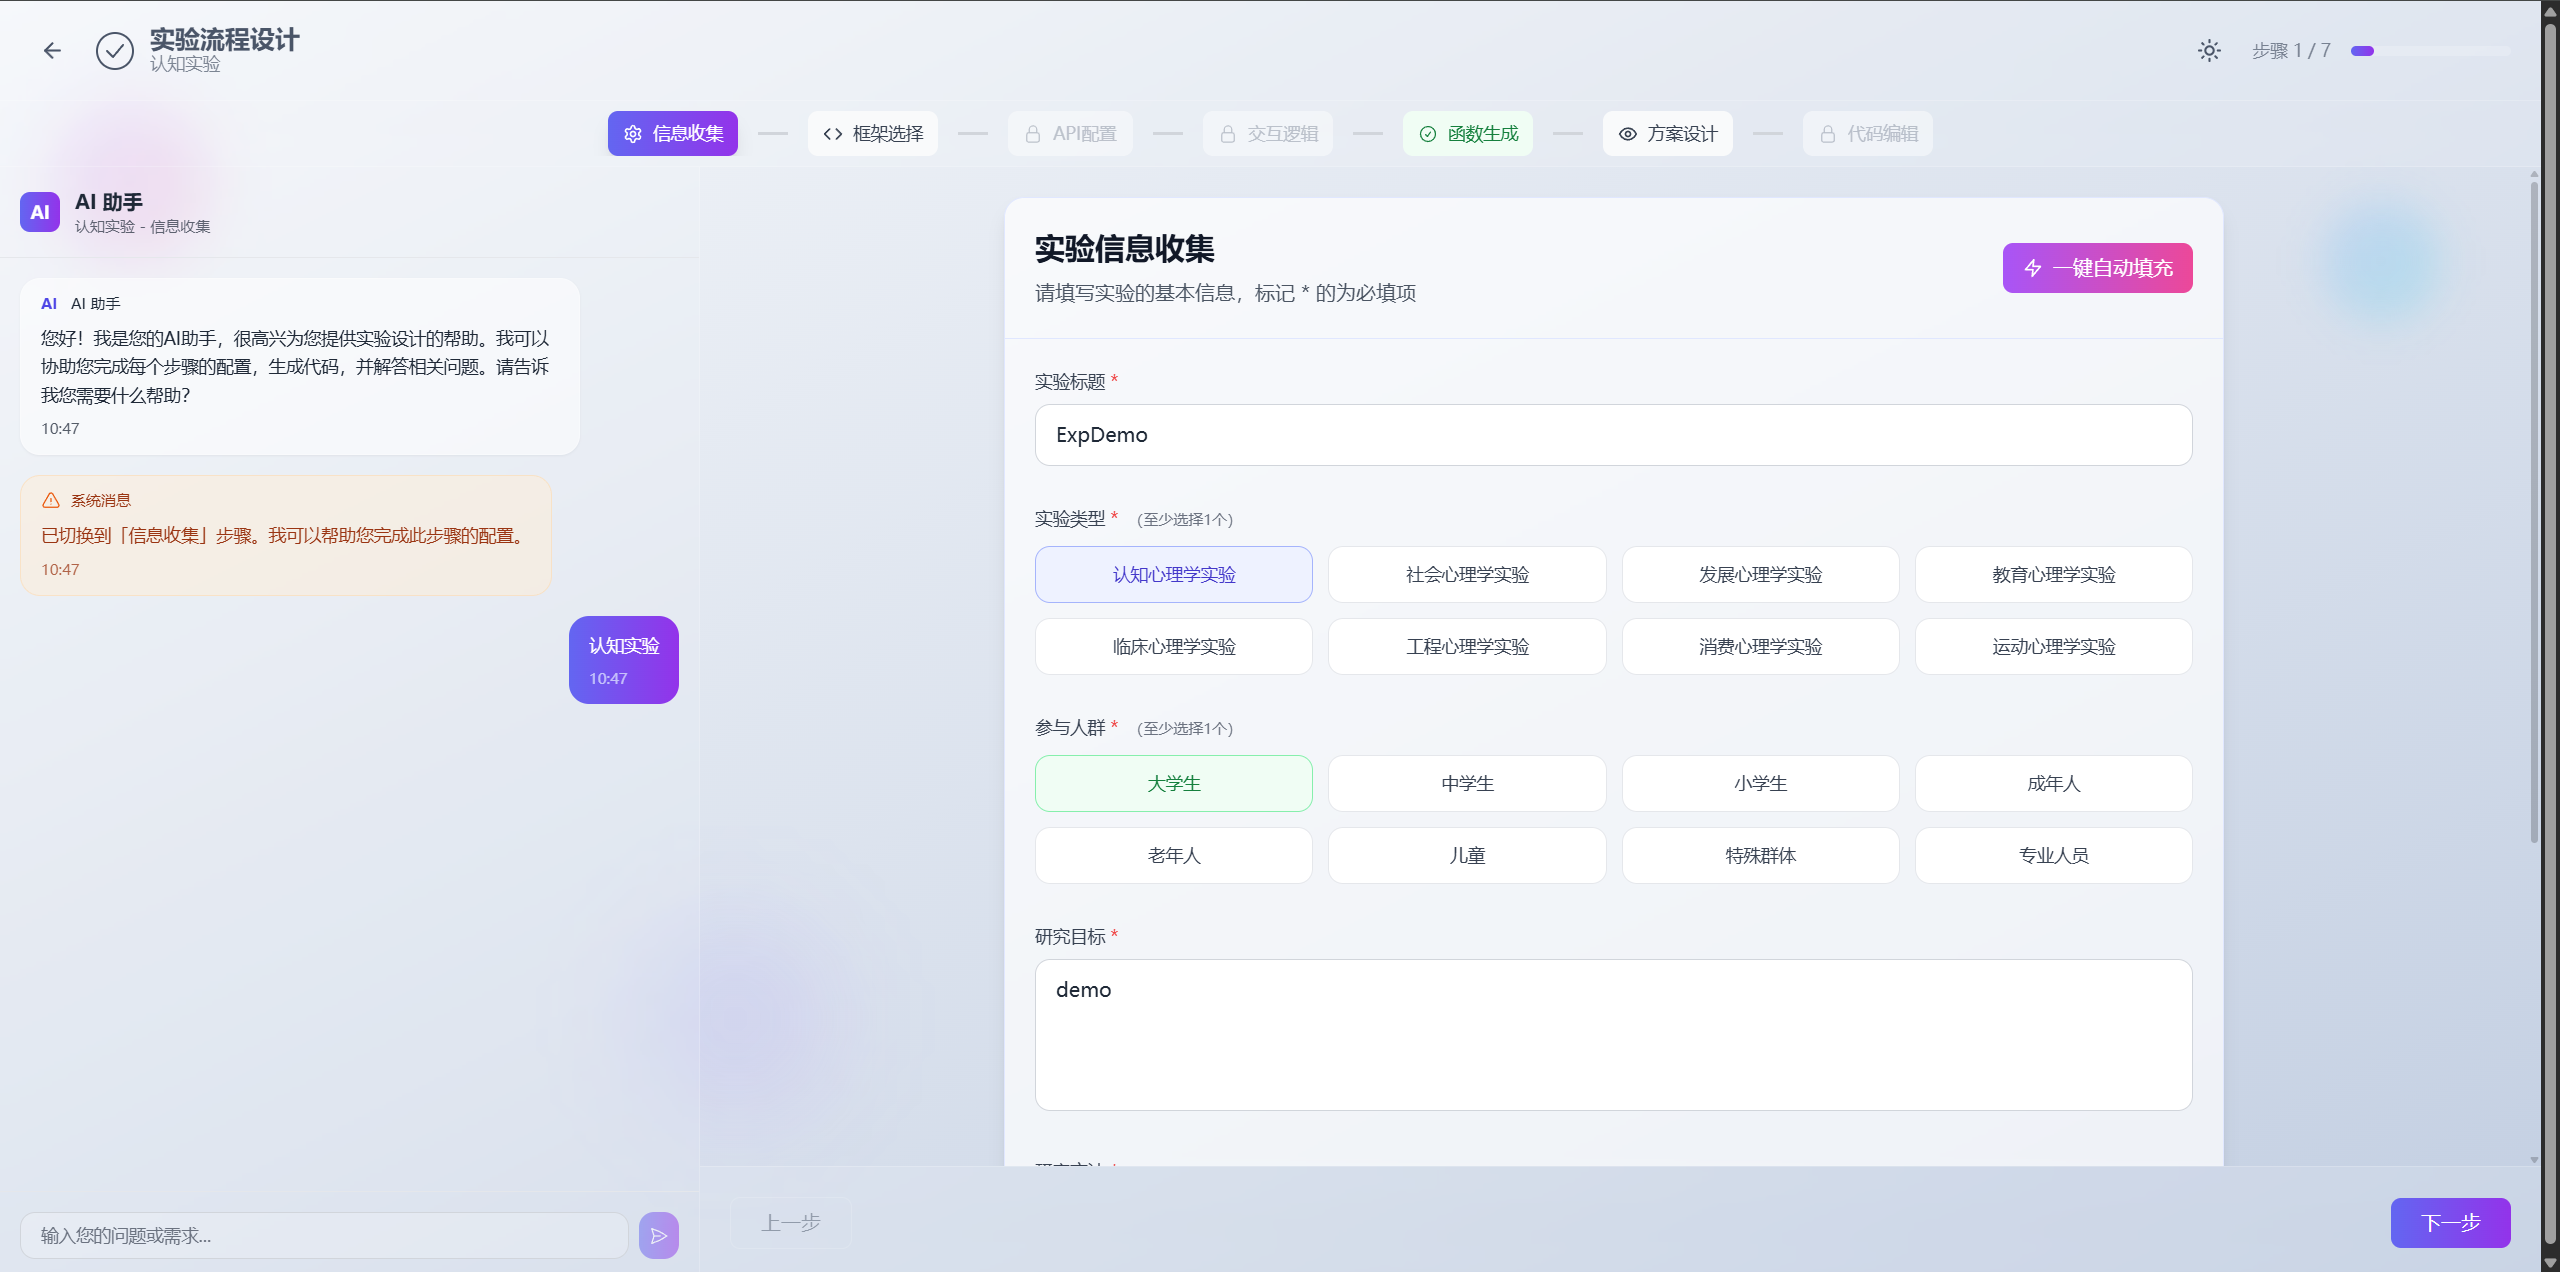
Task: Deselect 认知心理学实验 type
Action: click(x=1174, y=574)
